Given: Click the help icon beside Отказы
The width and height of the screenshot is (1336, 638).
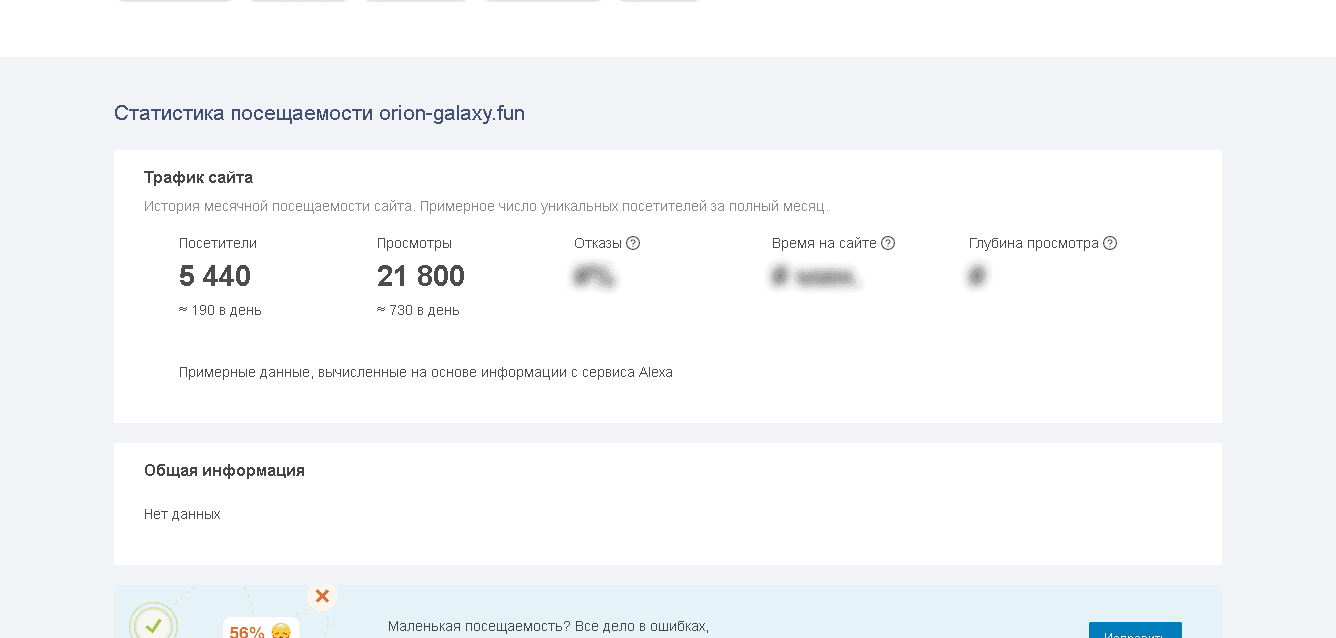Looking at the screenshot, I should [x=633, y=243].
